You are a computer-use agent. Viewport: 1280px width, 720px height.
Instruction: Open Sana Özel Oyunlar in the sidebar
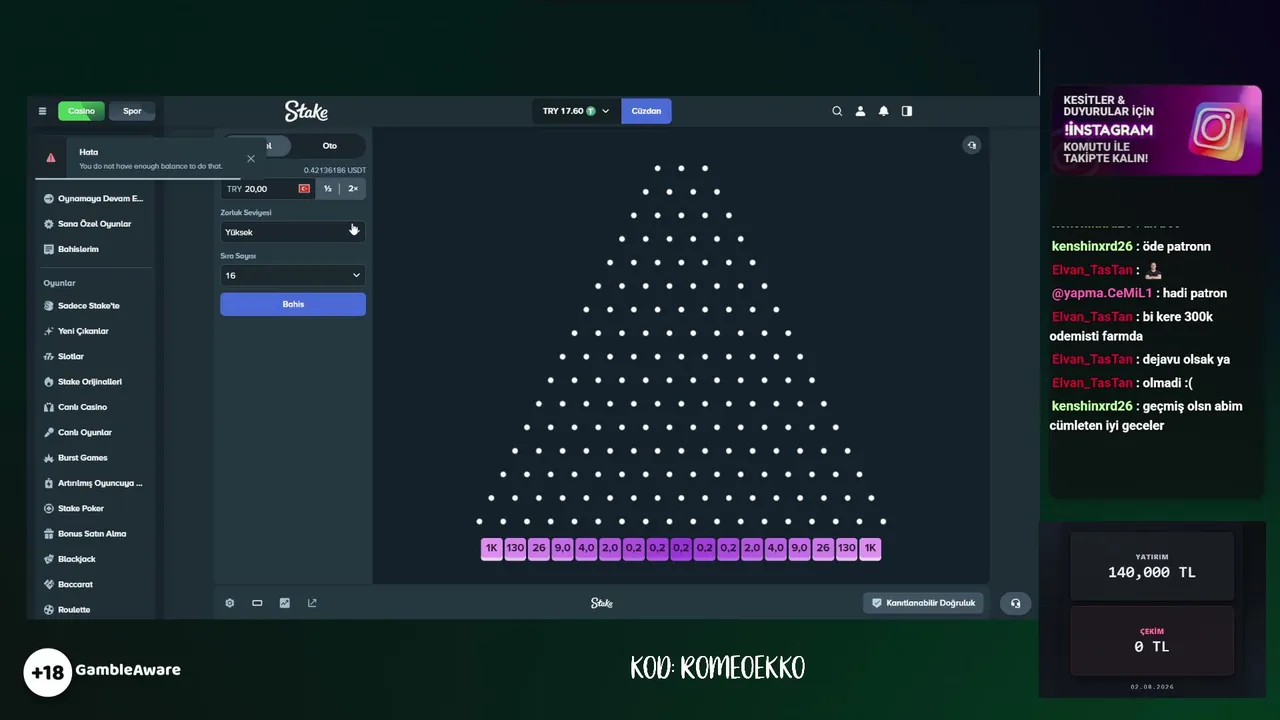(x=94, y=224)
